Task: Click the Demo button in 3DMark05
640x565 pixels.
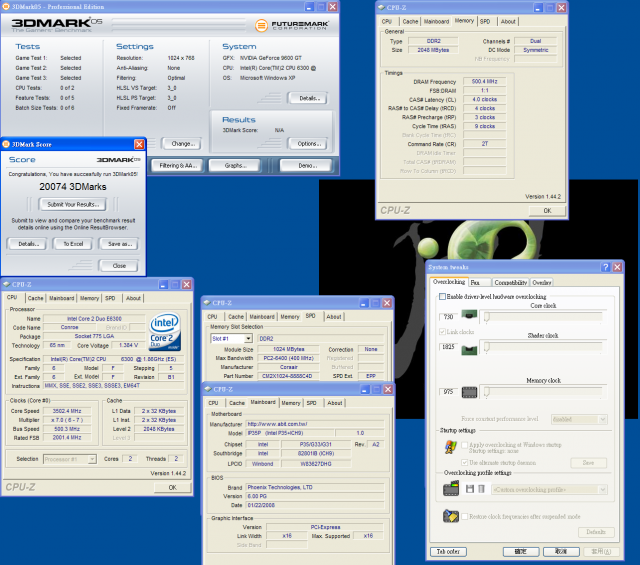Action: tap(306, 165)
